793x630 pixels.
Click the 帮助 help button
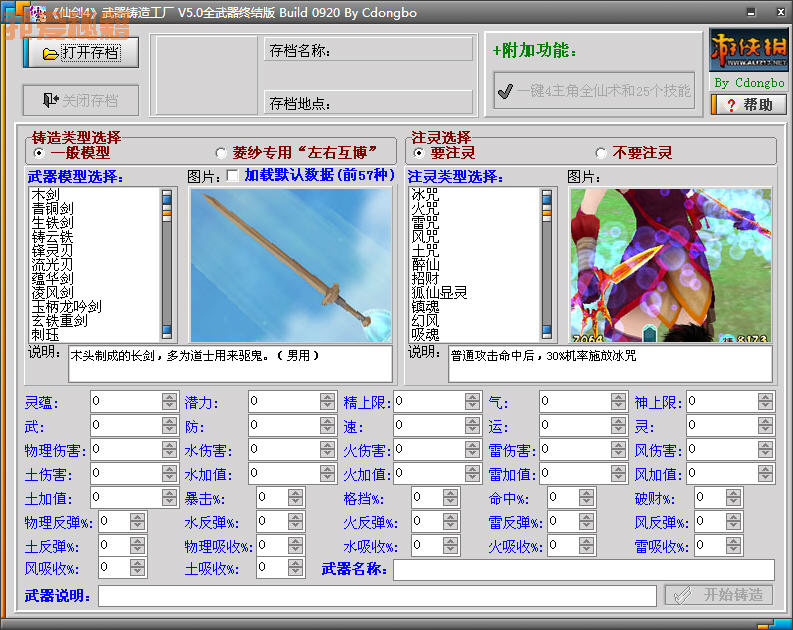point(749,104)
